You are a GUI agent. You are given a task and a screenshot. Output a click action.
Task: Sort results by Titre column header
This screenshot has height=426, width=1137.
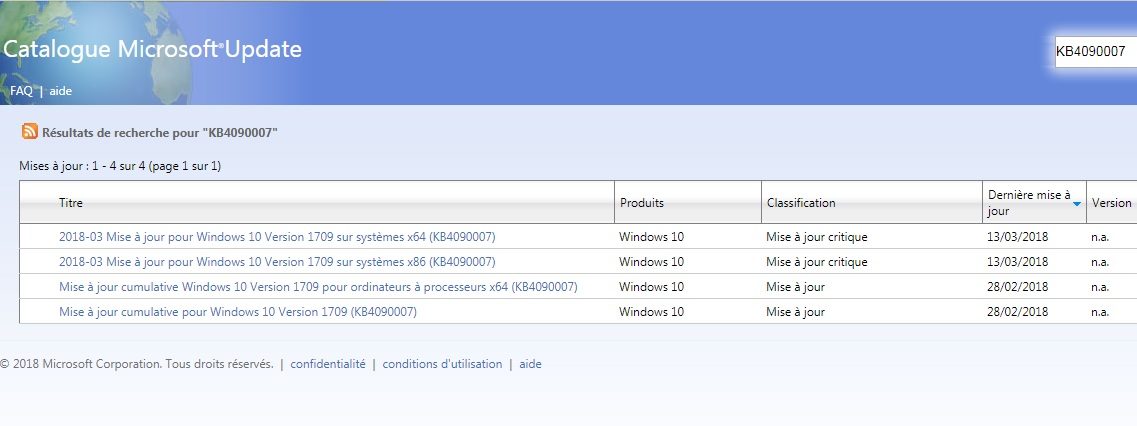(x=71, y=203)
